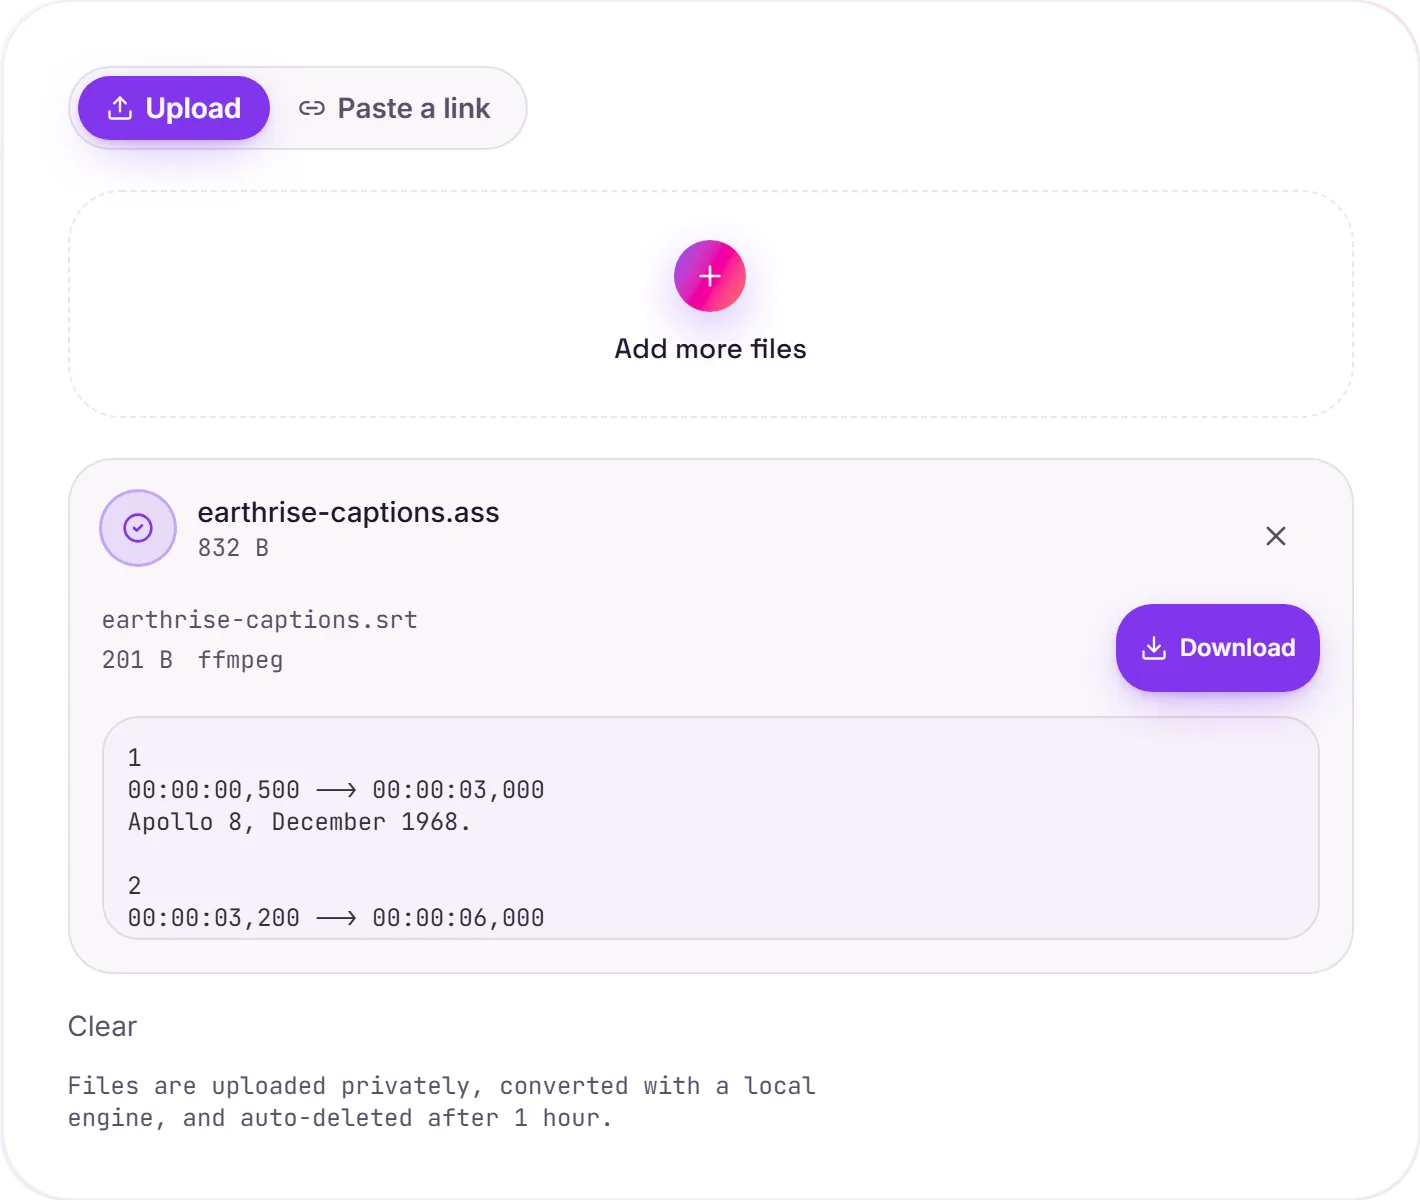Select the Upload tab

pyautogui.click(x=174, y=108)
